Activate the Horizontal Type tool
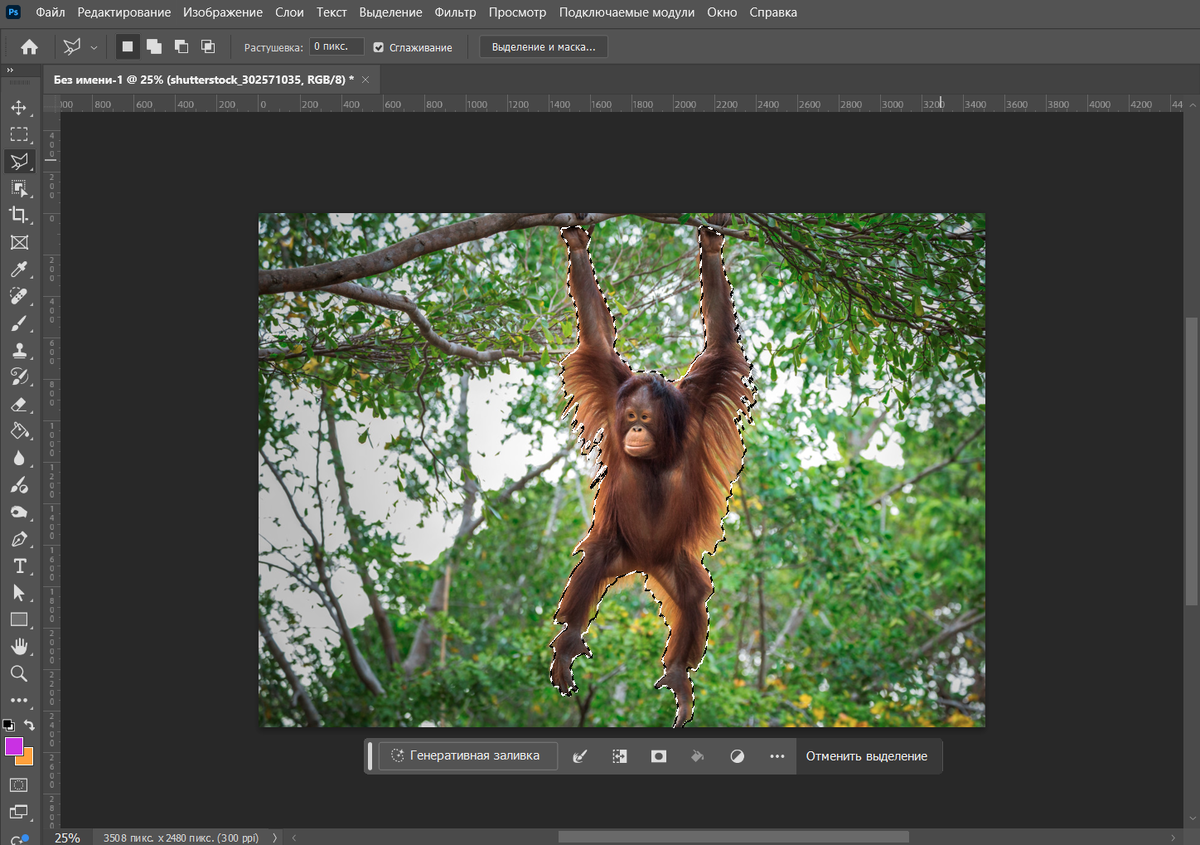This screenshot has width=1200, height=845. (19, 566)
